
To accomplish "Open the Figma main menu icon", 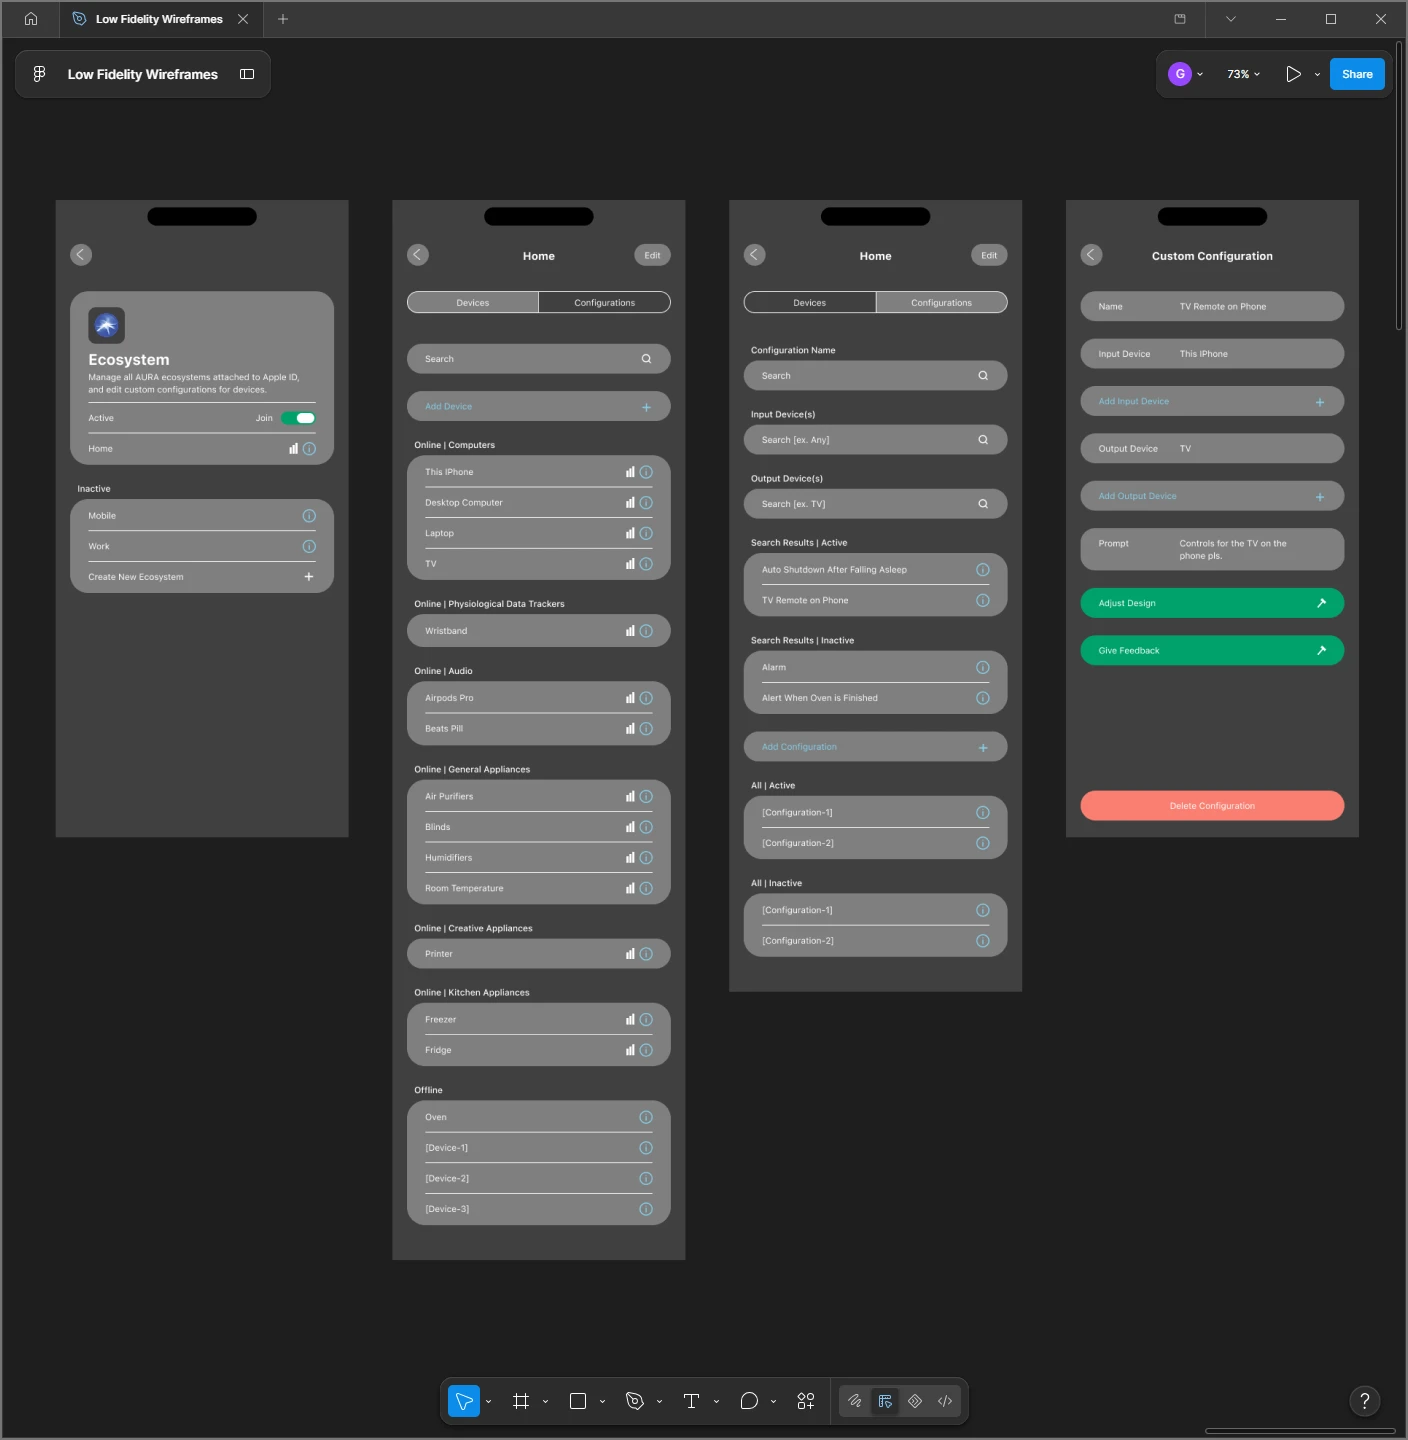I will 39,74.
